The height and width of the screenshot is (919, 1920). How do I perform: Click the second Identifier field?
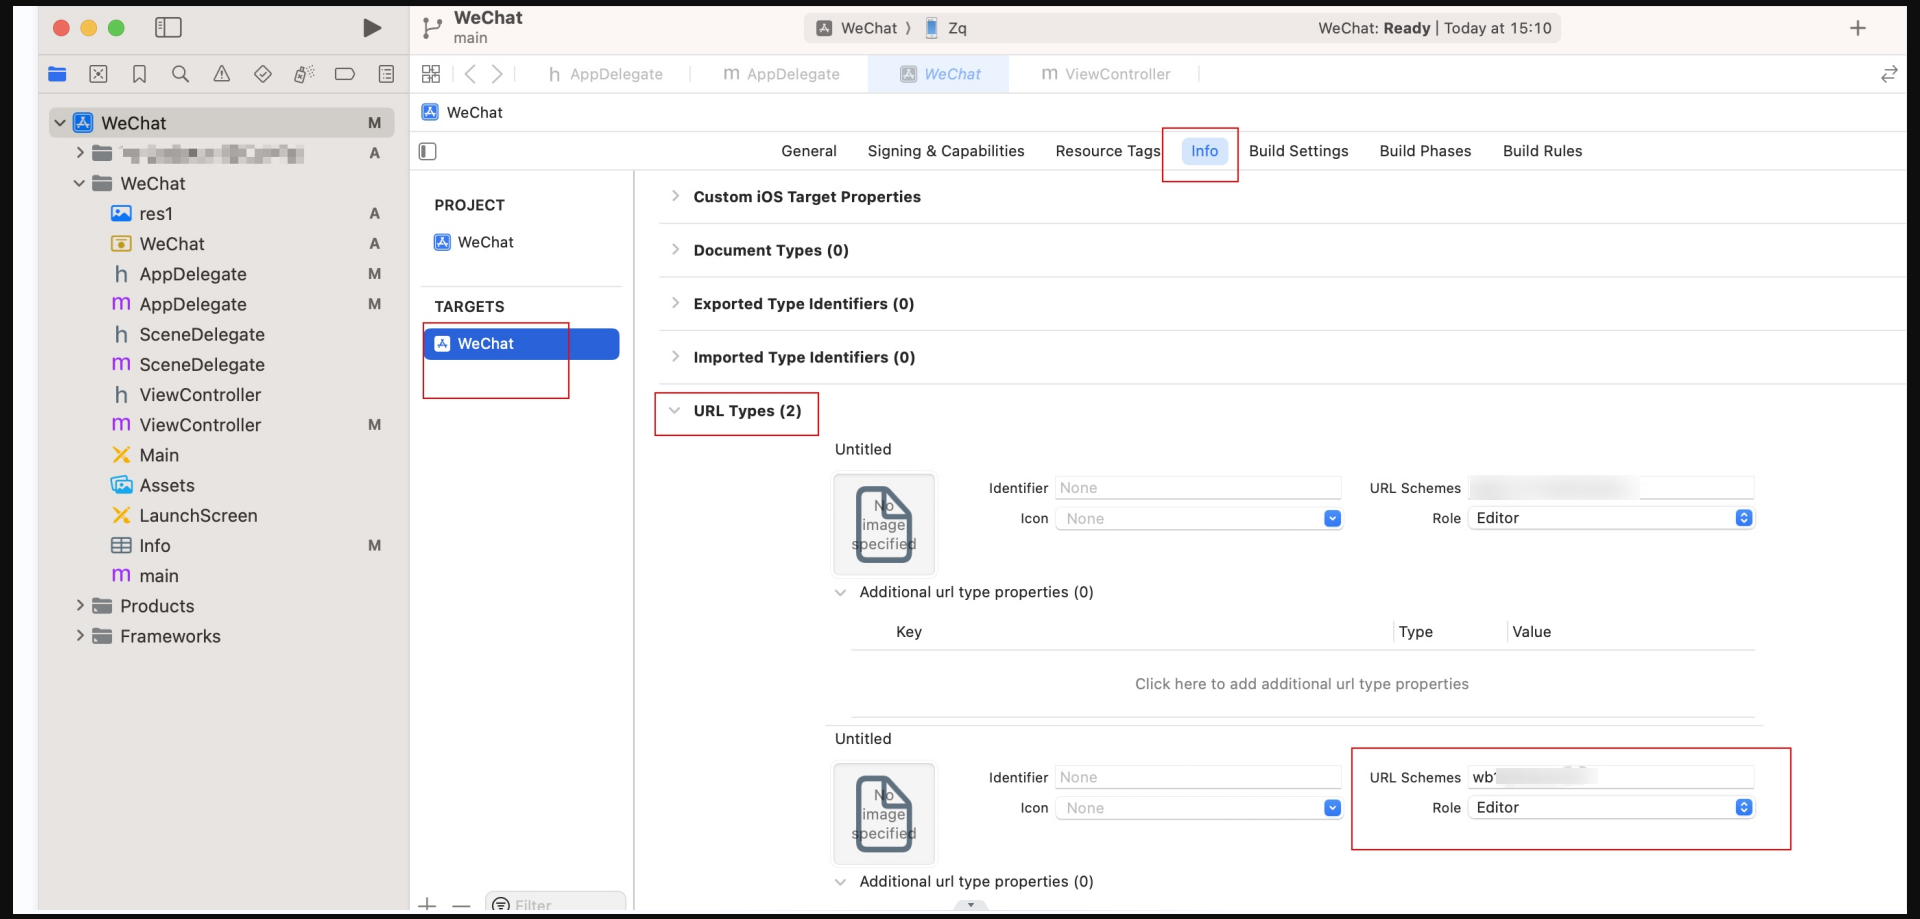[x=1198, y=777]
